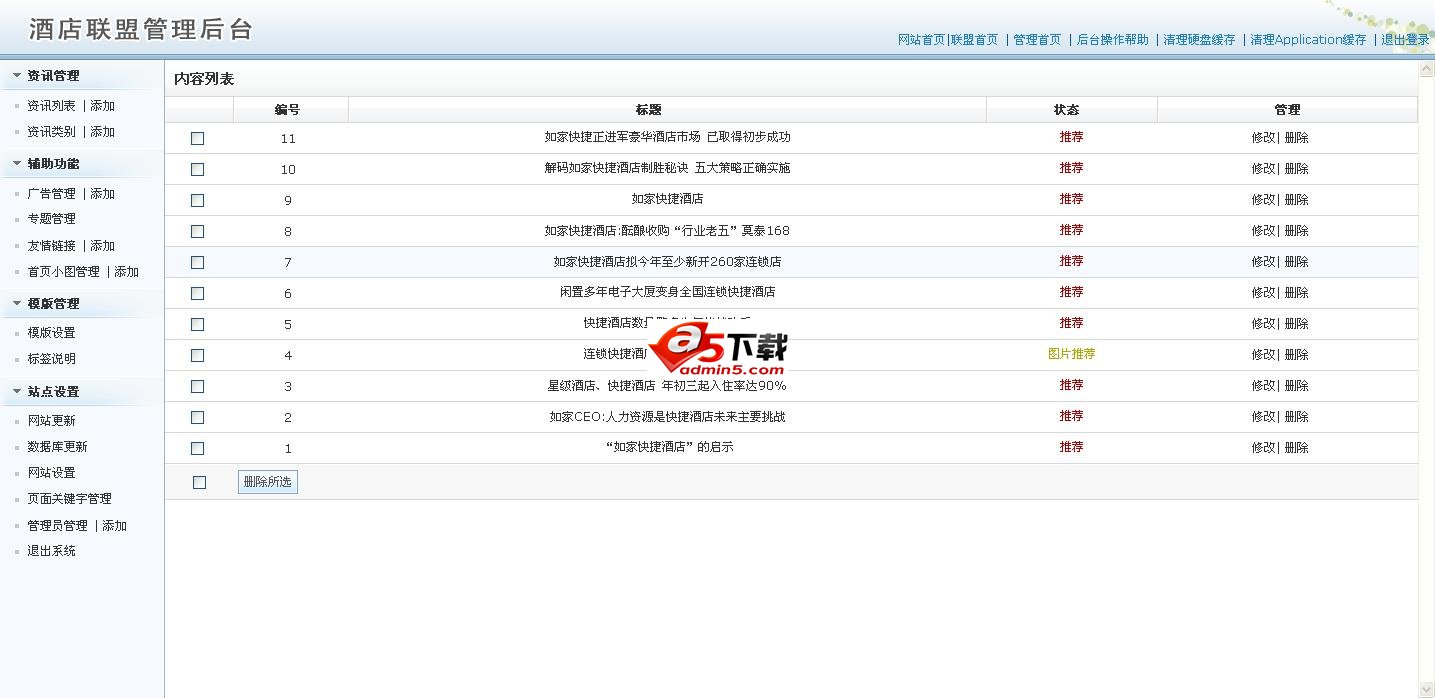The width and height of the screenshot is (1435, 698).
Task: Open 标签说明 in sidebar
Action: click(x=51, y=359)
